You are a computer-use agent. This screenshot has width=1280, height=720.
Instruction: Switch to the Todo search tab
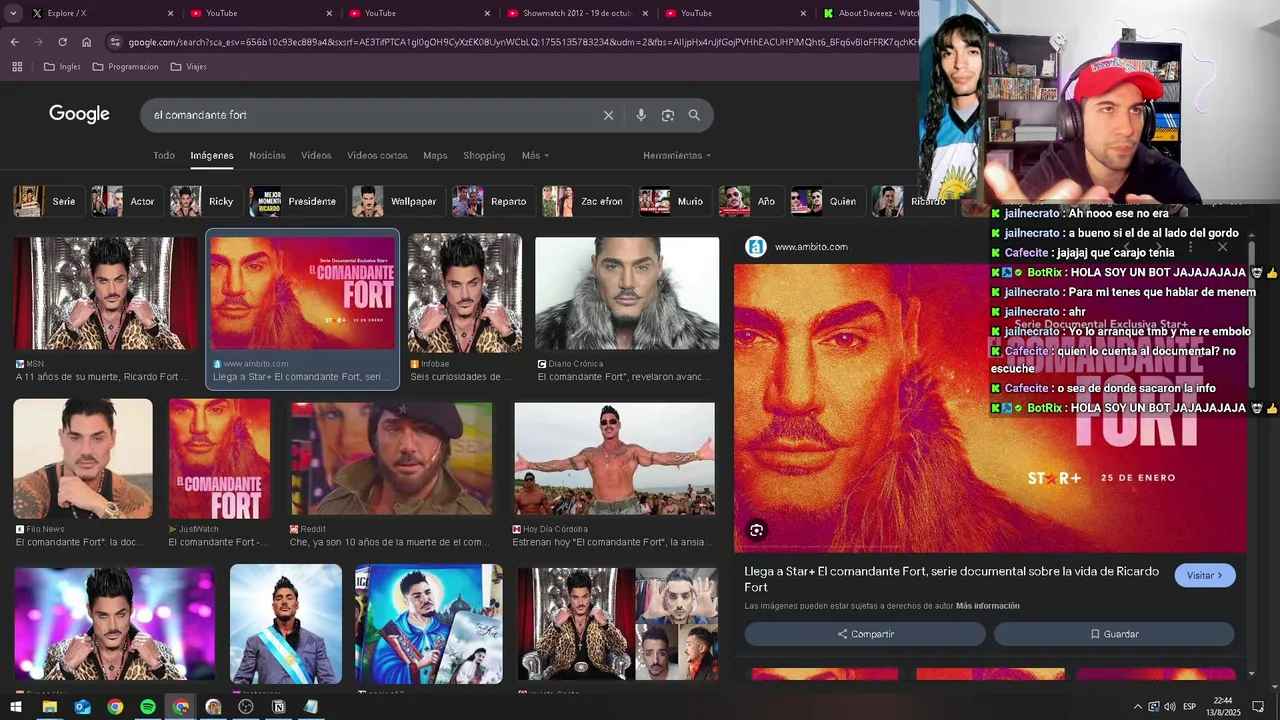click(164, 156)
